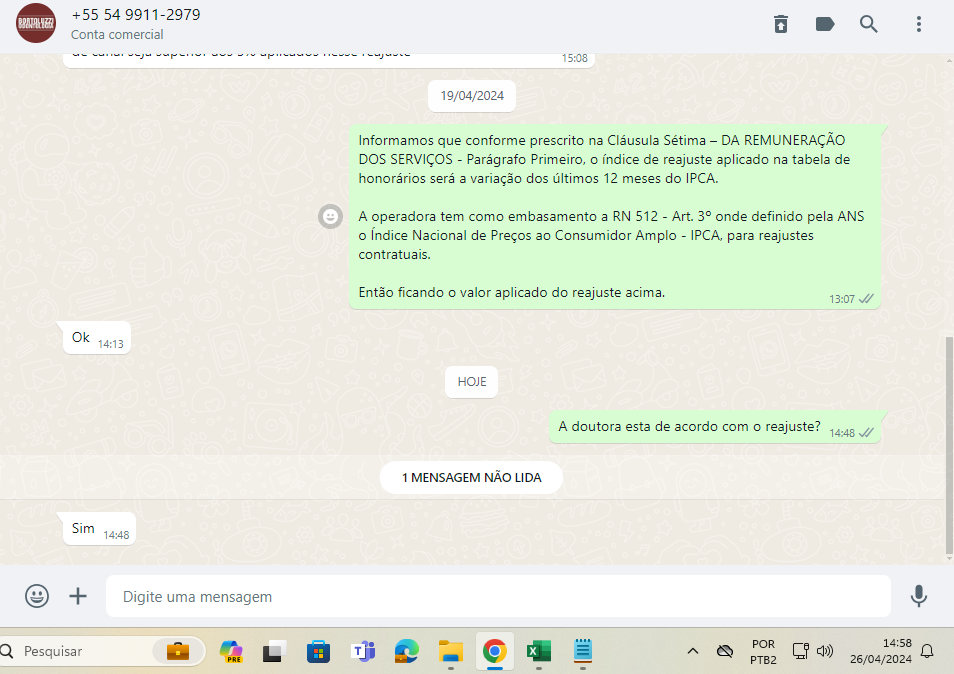Screen dimensions: 954x674
Task: Select the 'Ok' message at 14:13
Action: click(97, 338)
